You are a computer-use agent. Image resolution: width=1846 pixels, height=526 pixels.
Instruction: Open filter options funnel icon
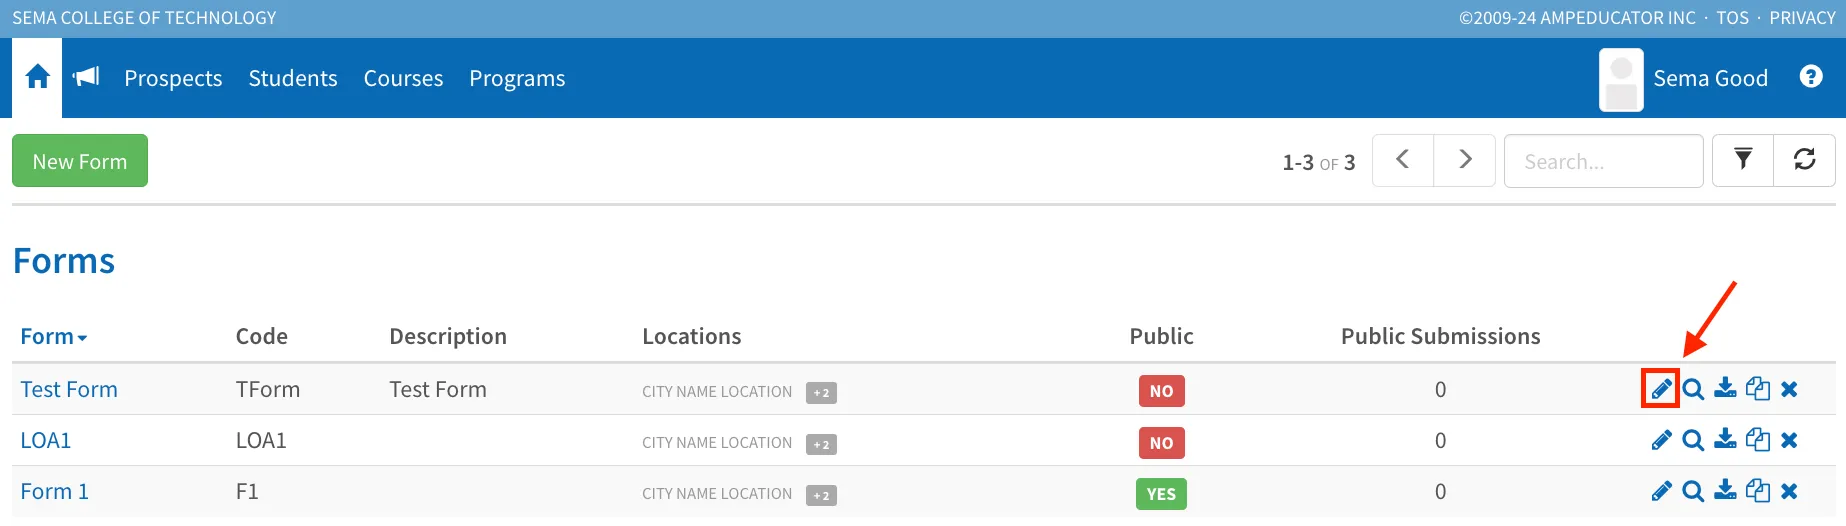(x=1743, y=160)
